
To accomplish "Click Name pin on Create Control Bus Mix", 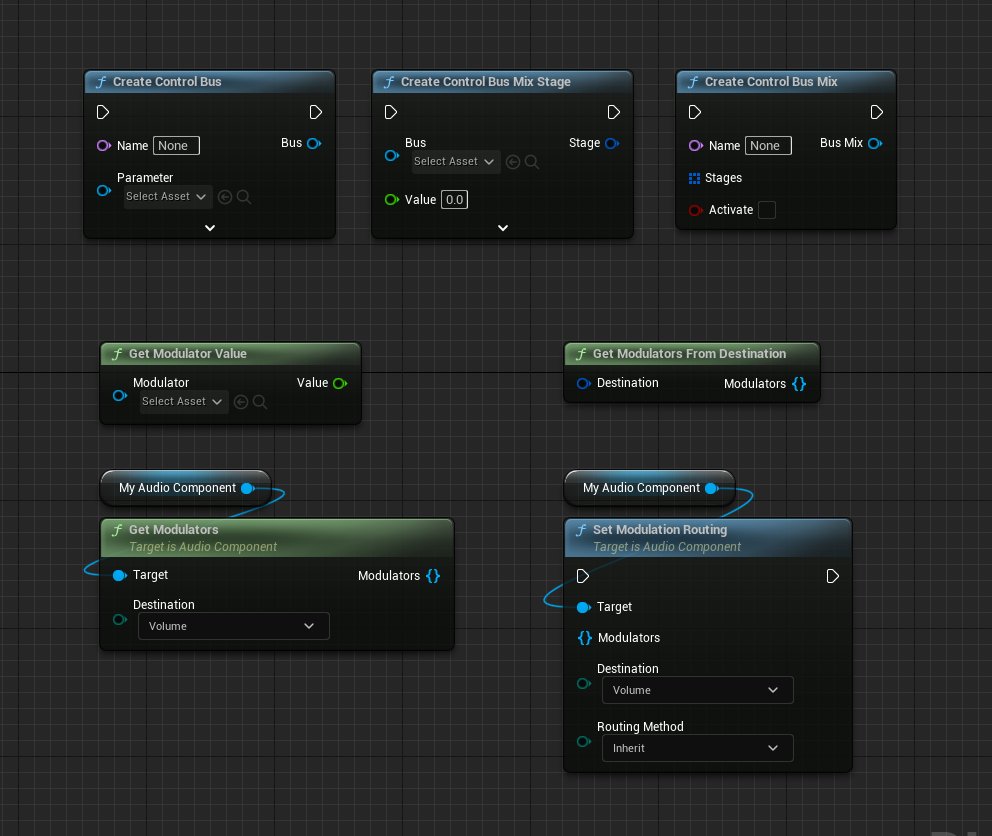I will click(695, 146).
